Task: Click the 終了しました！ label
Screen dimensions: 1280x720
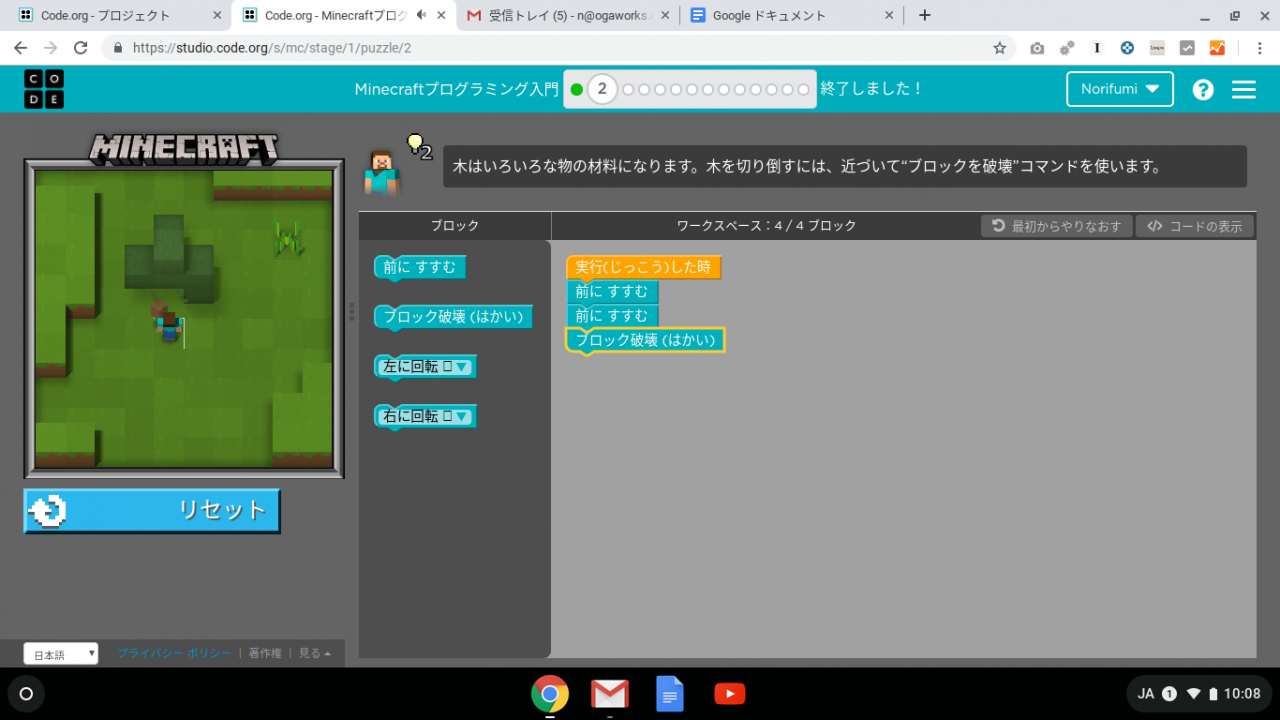Action: click(871, 89)
